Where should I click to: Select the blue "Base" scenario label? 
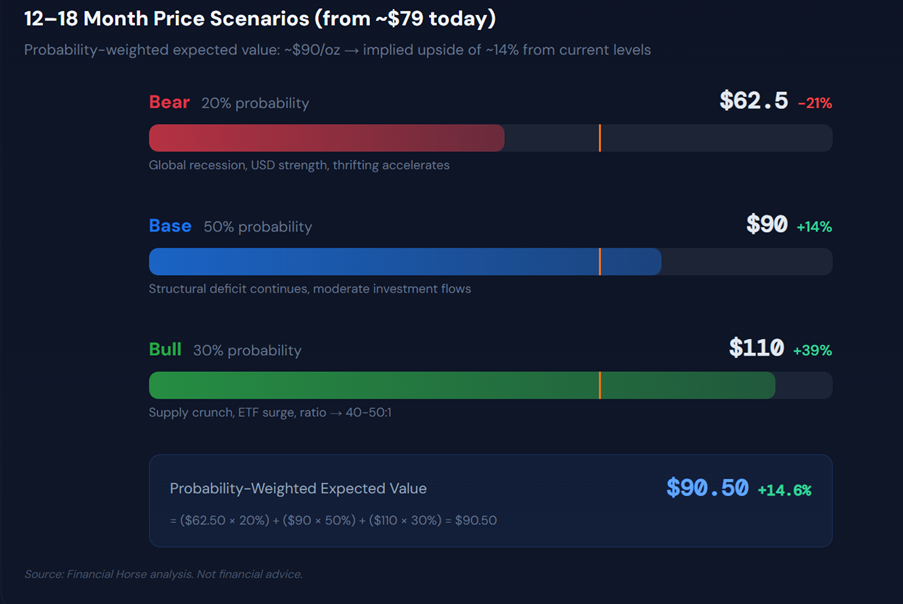[x=170, y=226]
